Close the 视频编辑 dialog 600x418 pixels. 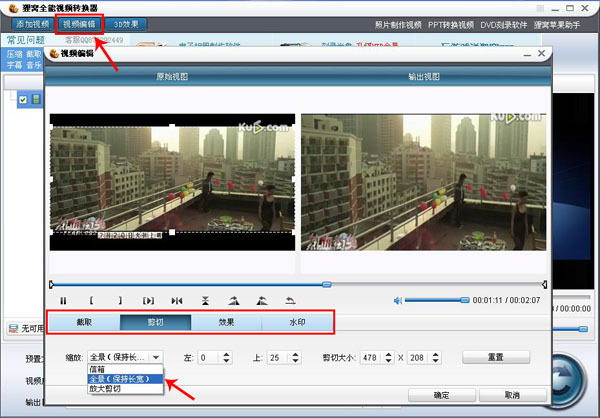pyautogui.click(x=541, y=54)
